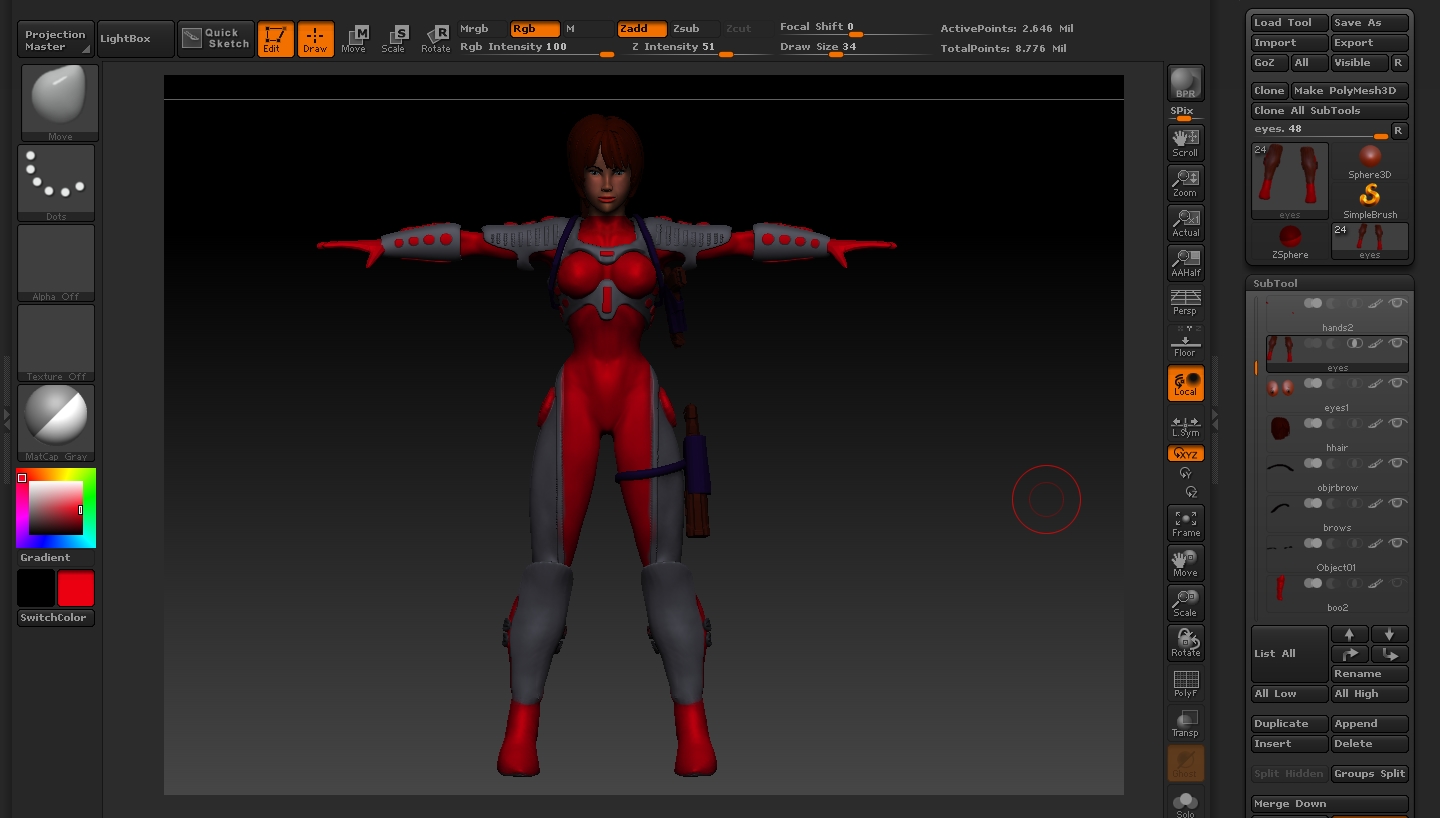Click the Clone All SubTools button
1440x818 pixels.
coord(1330,111)
